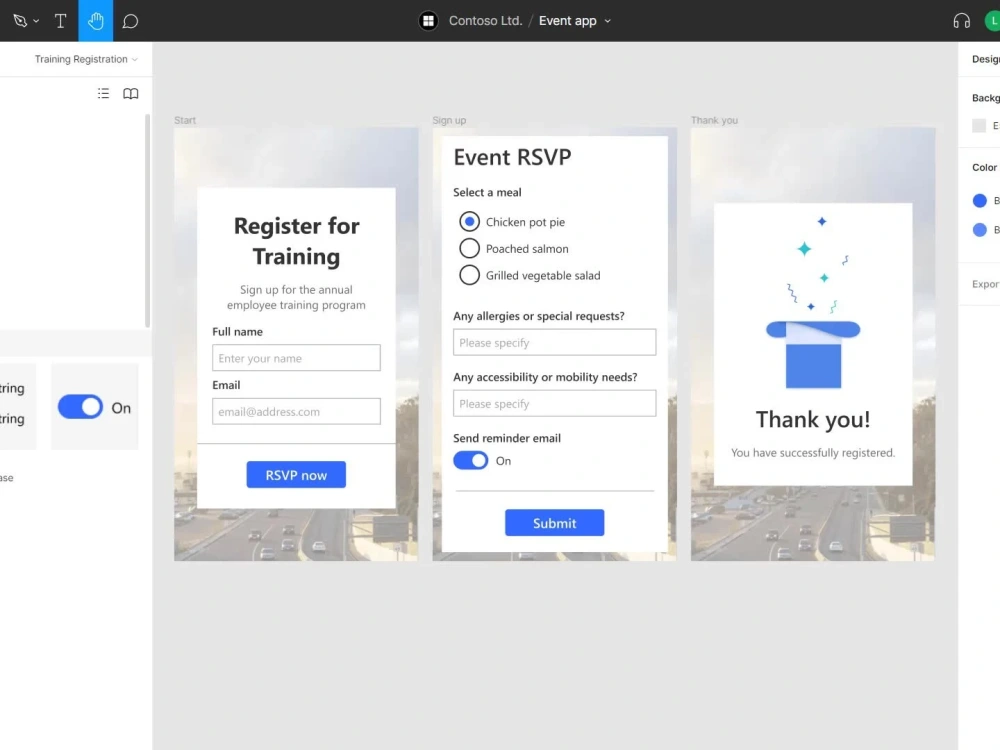Screen dimensions: 1000x750
Task: Select the Poached salmon radio button
Action: coord(469,248)
